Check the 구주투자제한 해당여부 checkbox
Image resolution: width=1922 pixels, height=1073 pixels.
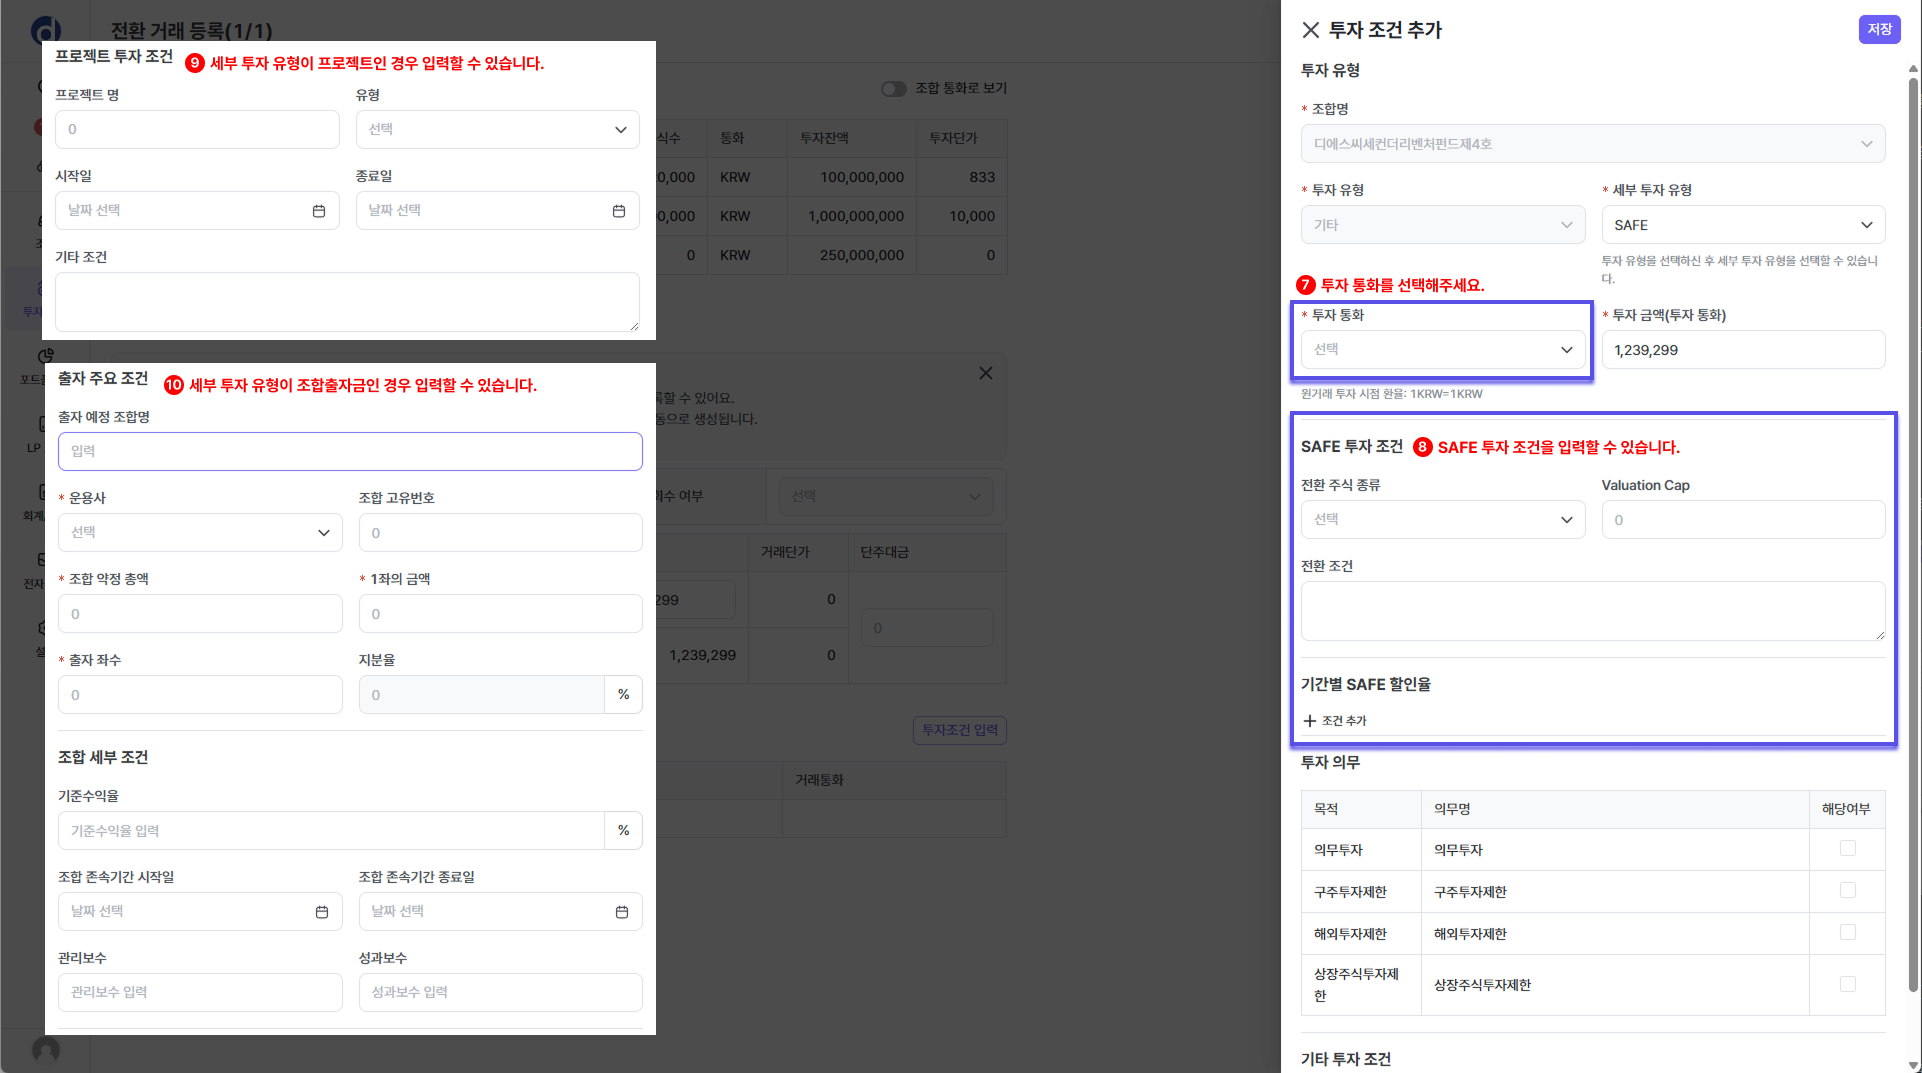coord(1847,891)
